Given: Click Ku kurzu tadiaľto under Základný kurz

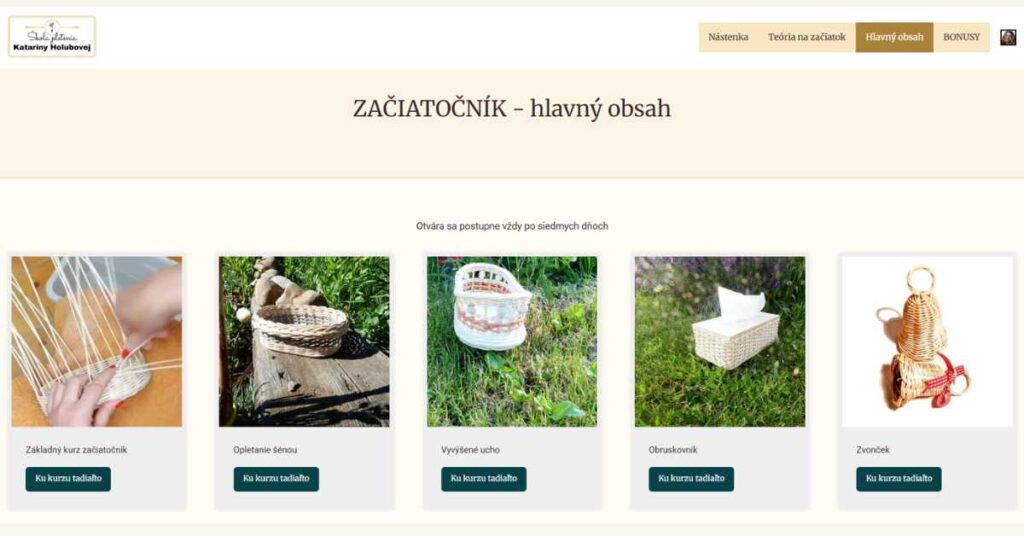Looking at the screenshot, I should click(68, 479).
